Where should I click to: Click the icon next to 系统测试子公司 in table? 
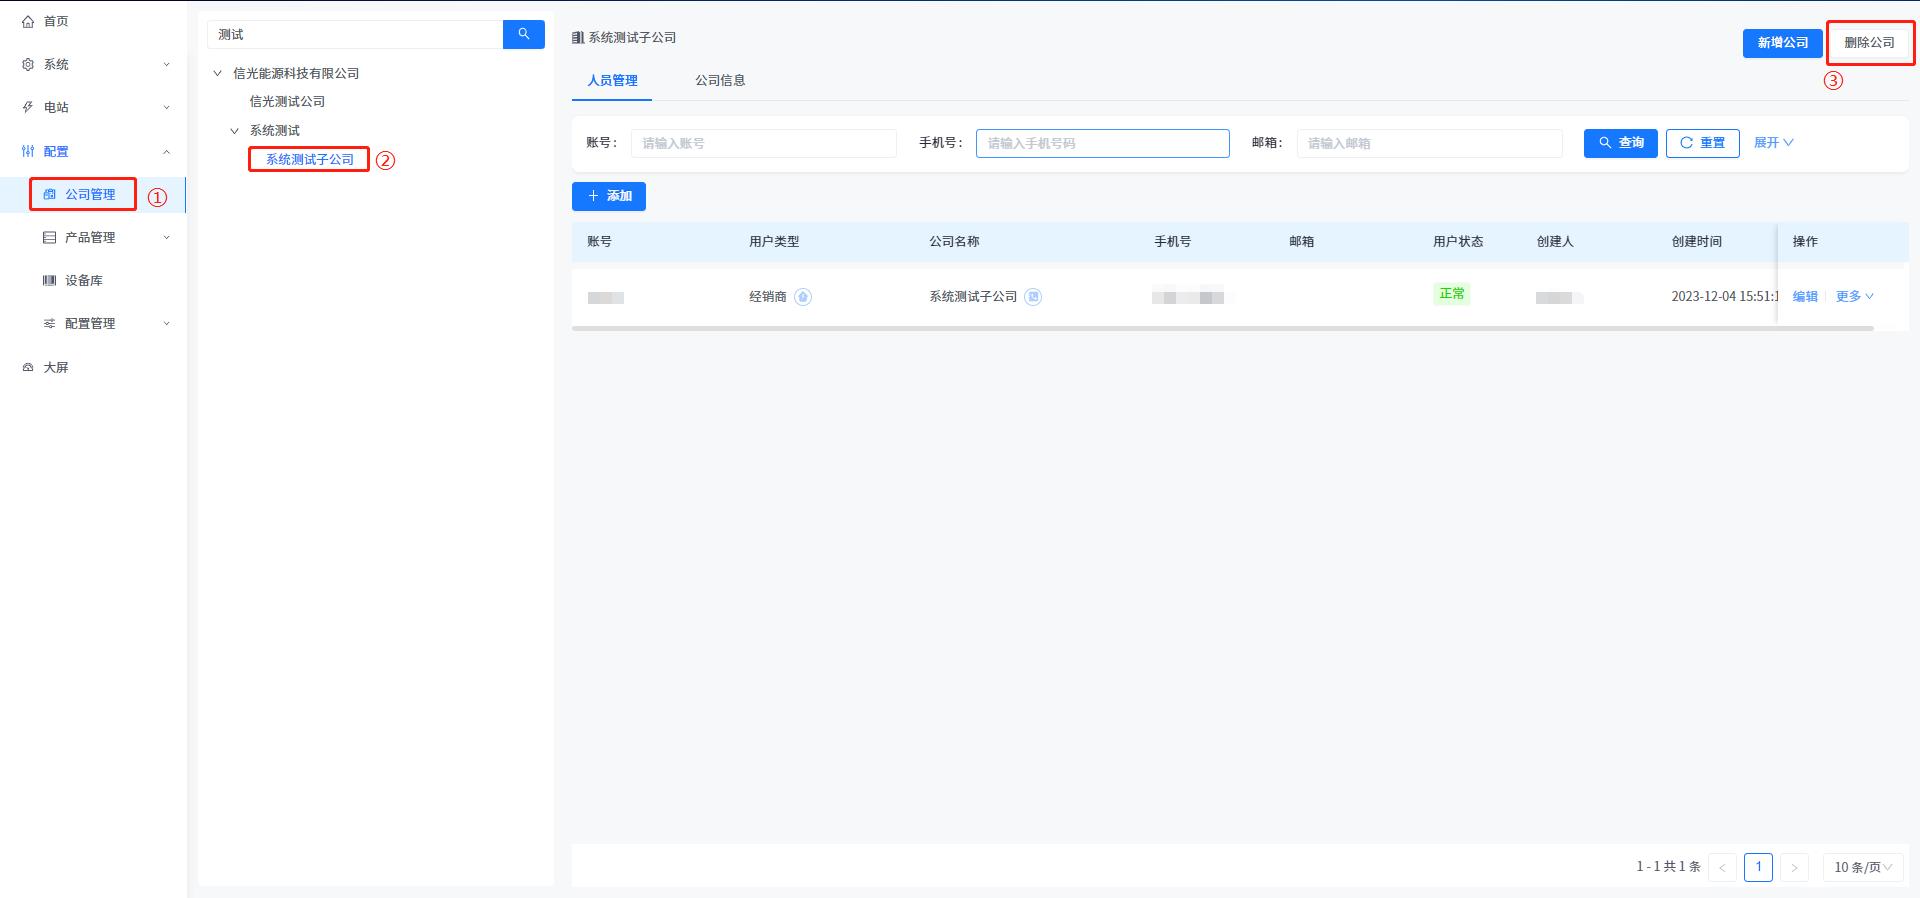coord(1033,297)
